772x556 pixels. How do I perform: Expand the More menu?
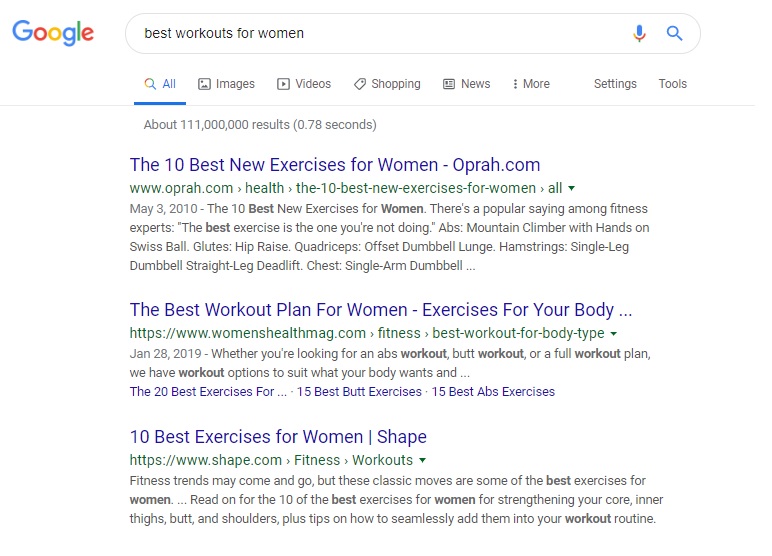[x=530, y=84]
